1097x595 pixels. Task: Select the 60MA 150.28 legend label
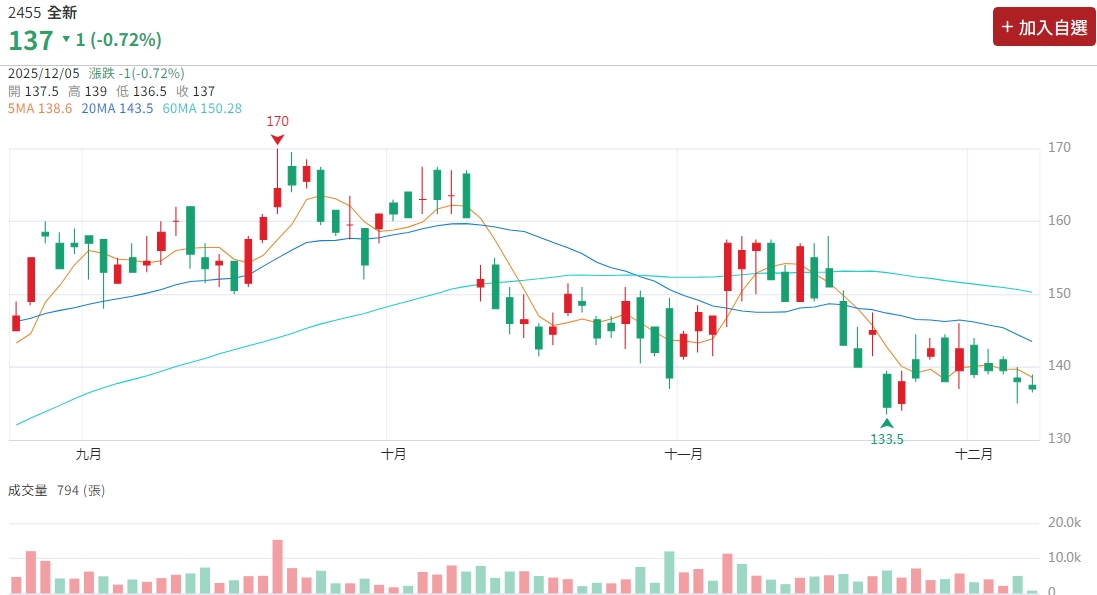202,108
